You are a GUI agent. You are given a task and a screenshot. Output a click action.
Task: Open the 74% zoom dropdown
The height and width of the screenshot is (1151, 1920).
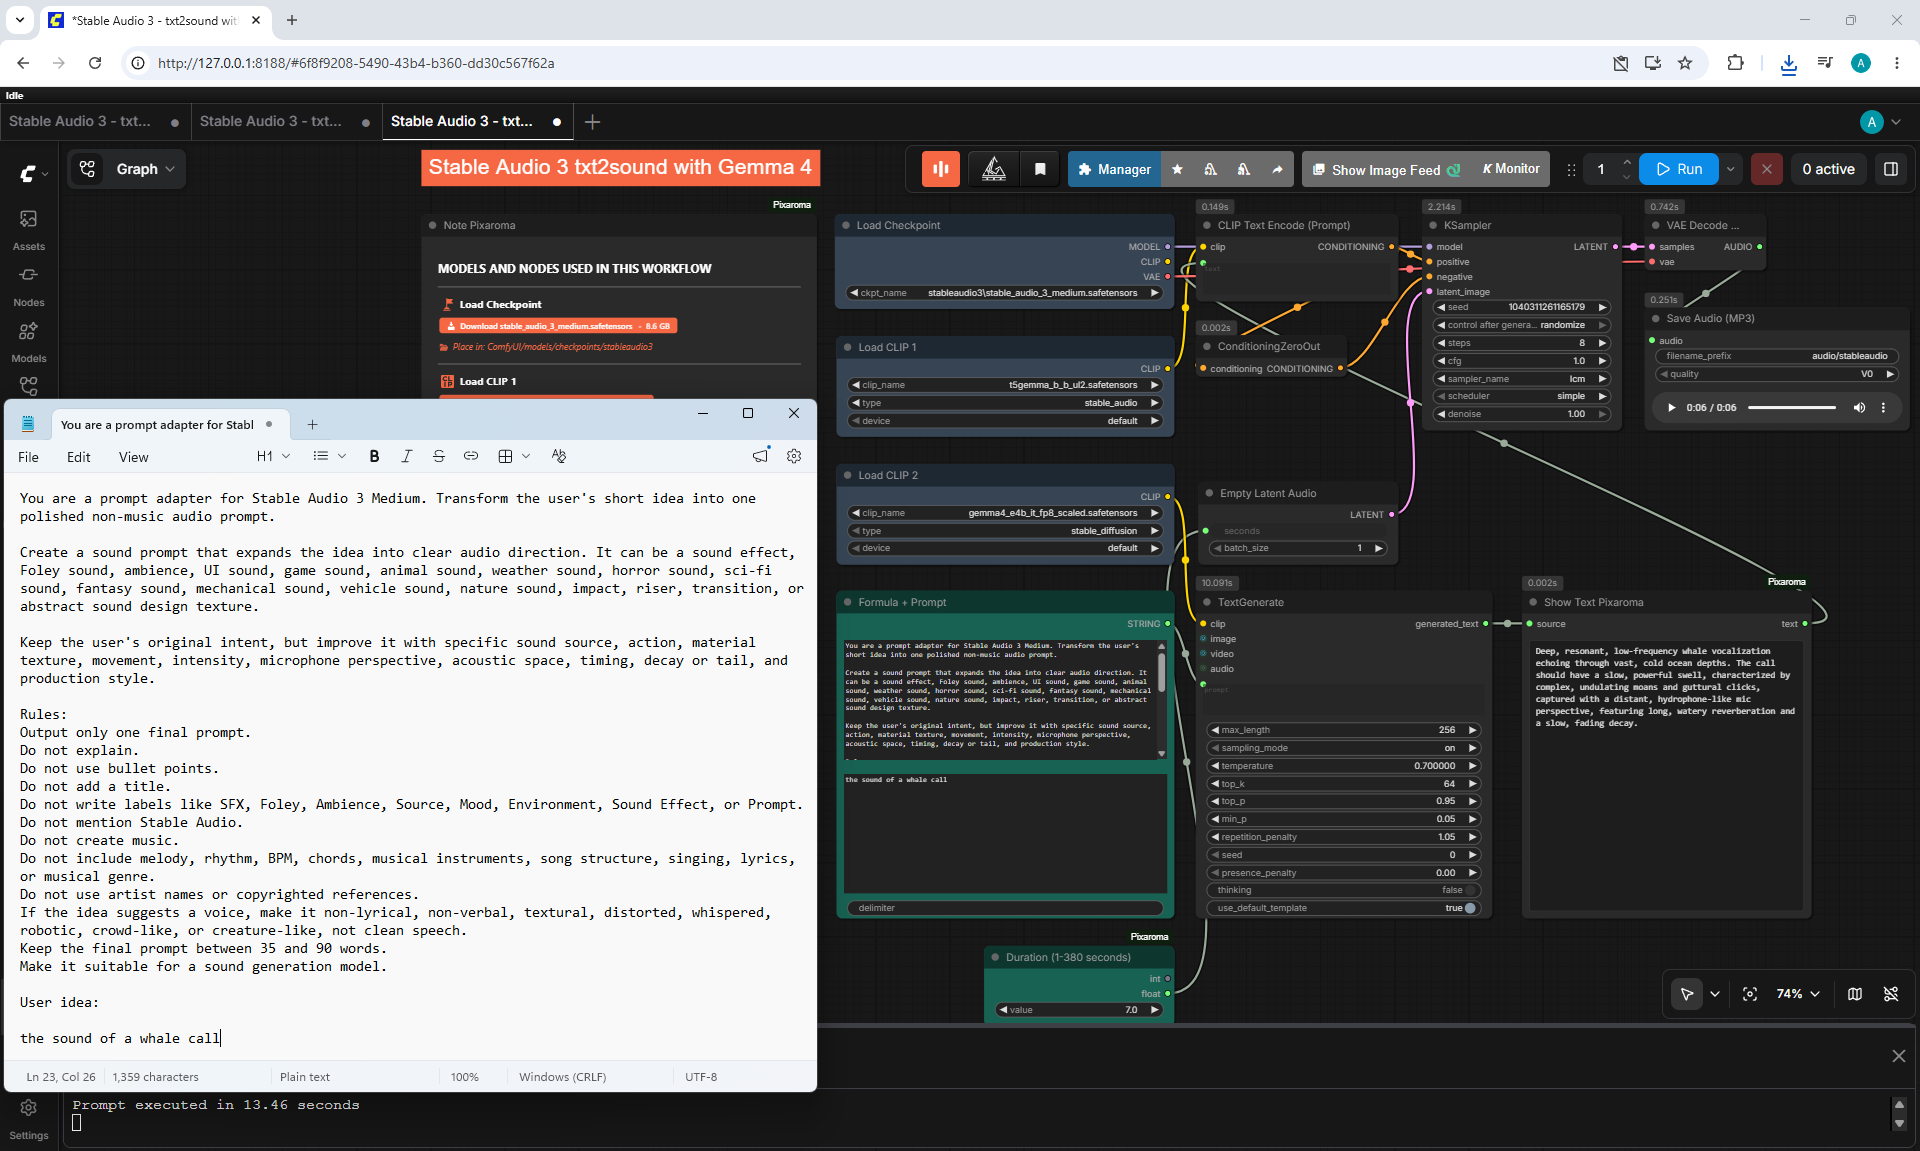pos(1798,994)
